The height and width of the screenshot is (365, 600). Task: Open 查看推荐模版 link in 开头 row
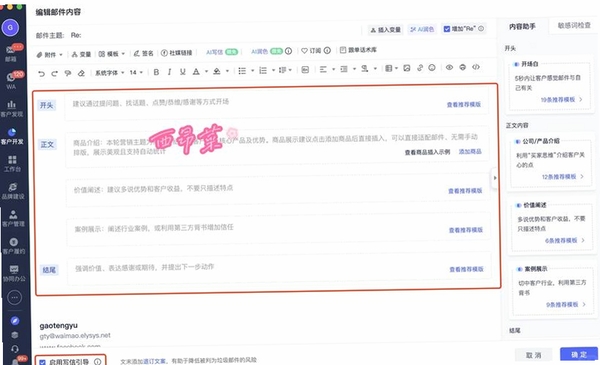pyautogui.click(x=464, y=104)
